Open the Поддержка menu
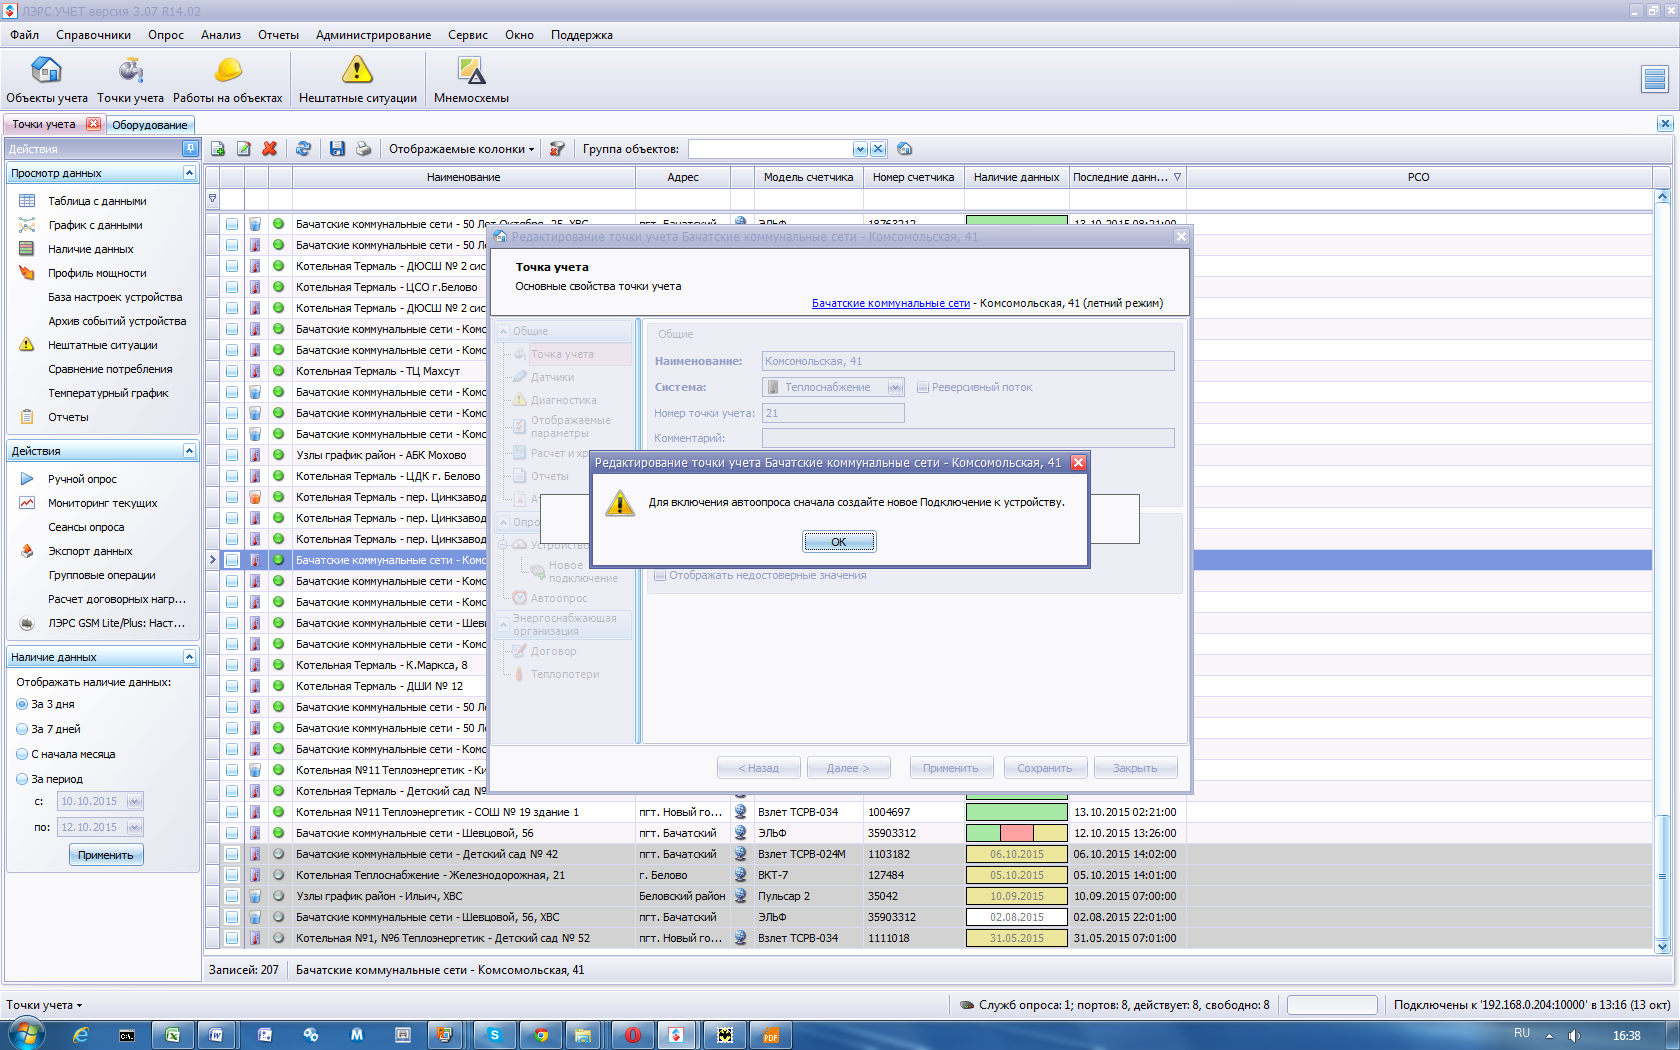The image size is (1680, 1050). 581,35
